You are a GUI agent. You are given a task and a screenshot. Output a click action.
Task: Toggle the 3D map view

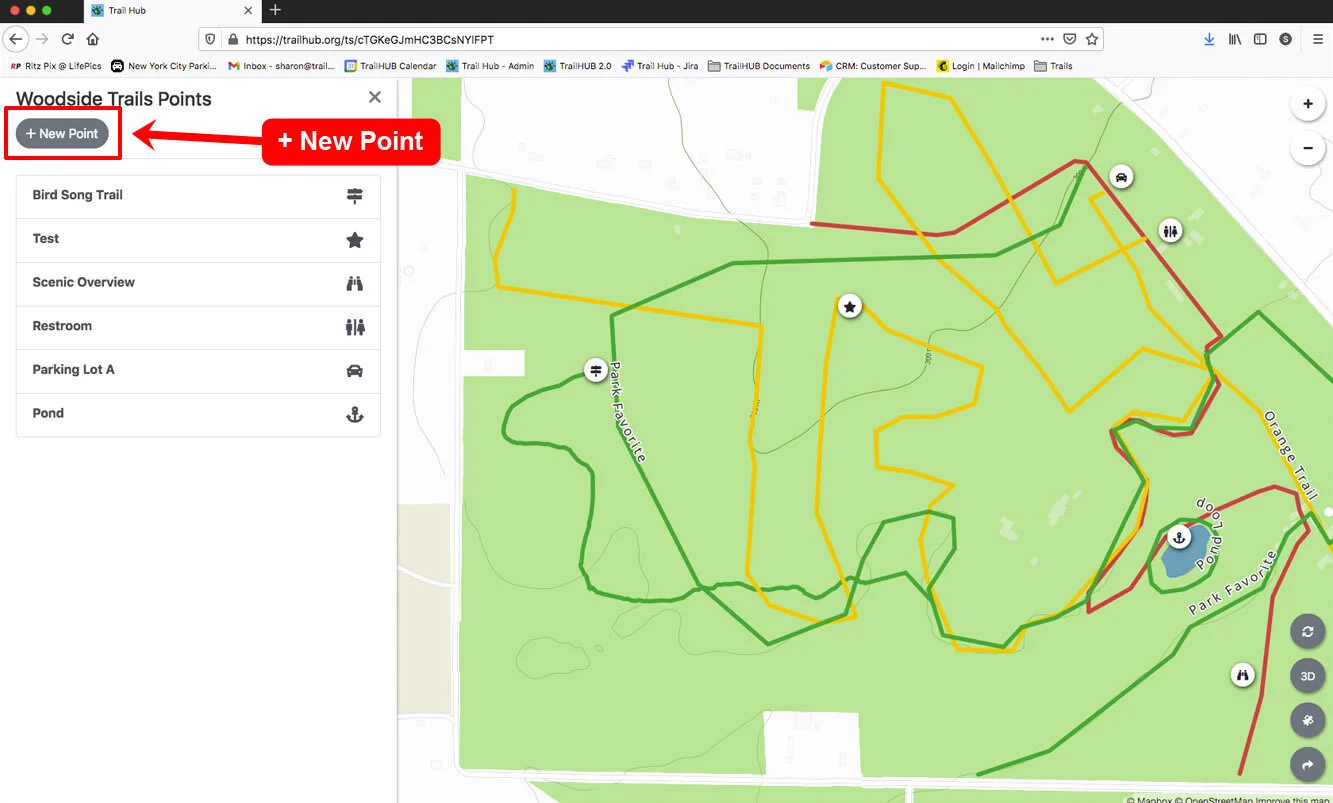(1307, 676)
